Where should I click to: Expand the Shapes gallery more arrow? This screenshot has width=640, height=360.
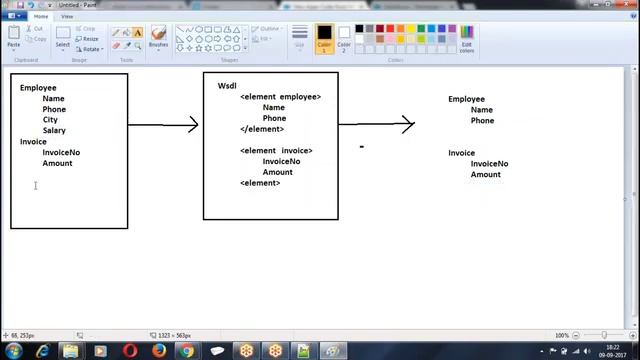click(245, 48)
